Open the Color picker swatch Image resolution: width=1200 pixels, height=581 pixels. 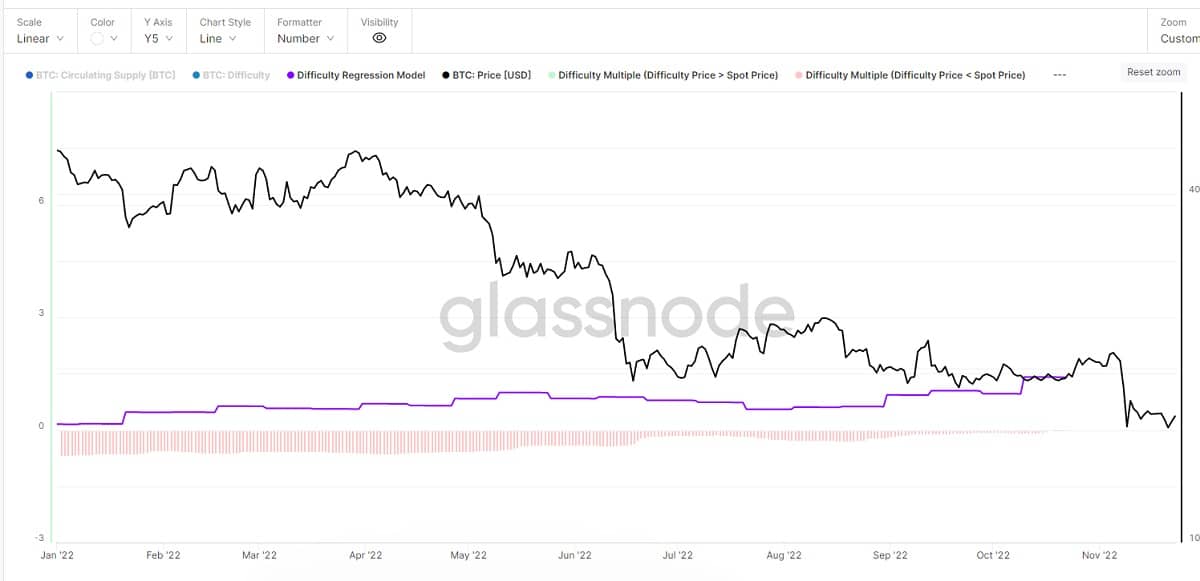pyautogui.click(x=104, y=39)
